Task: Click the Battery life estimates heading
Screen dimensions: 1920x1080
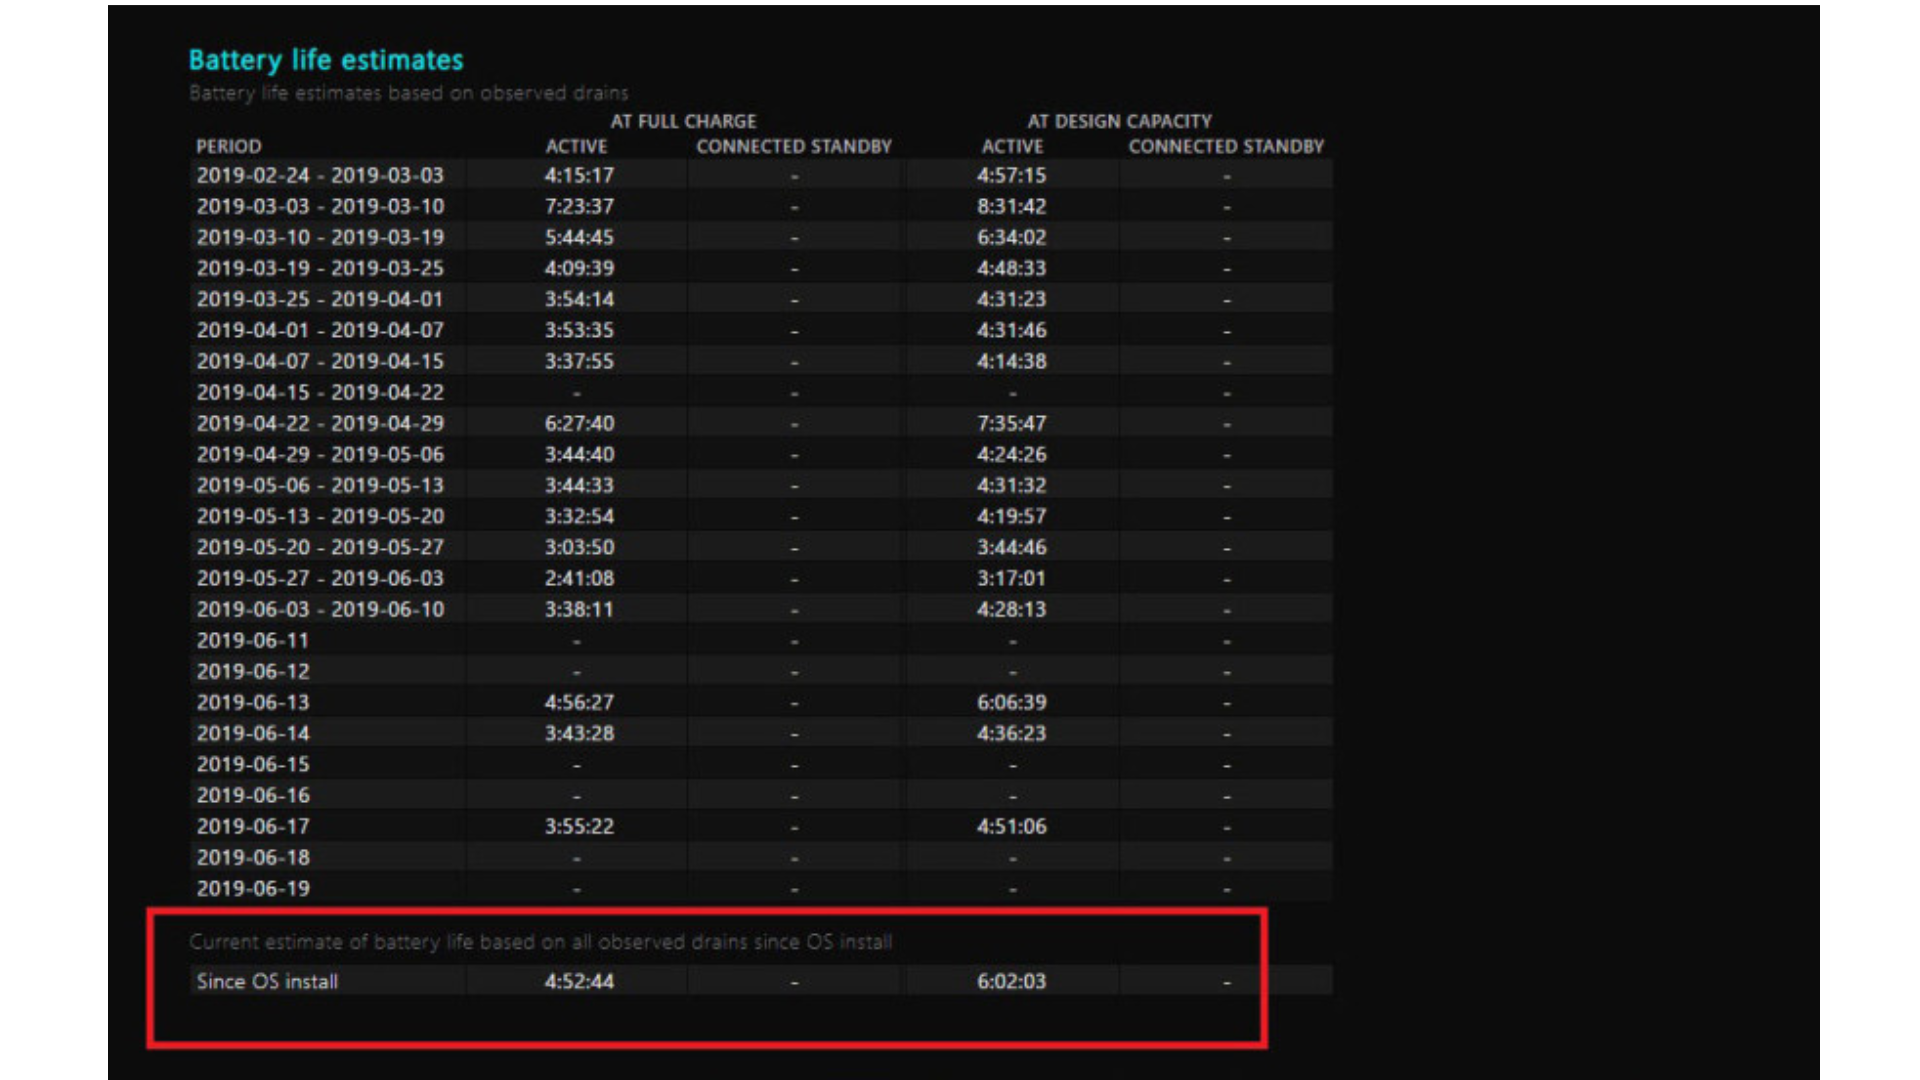Action: point(326,60)
